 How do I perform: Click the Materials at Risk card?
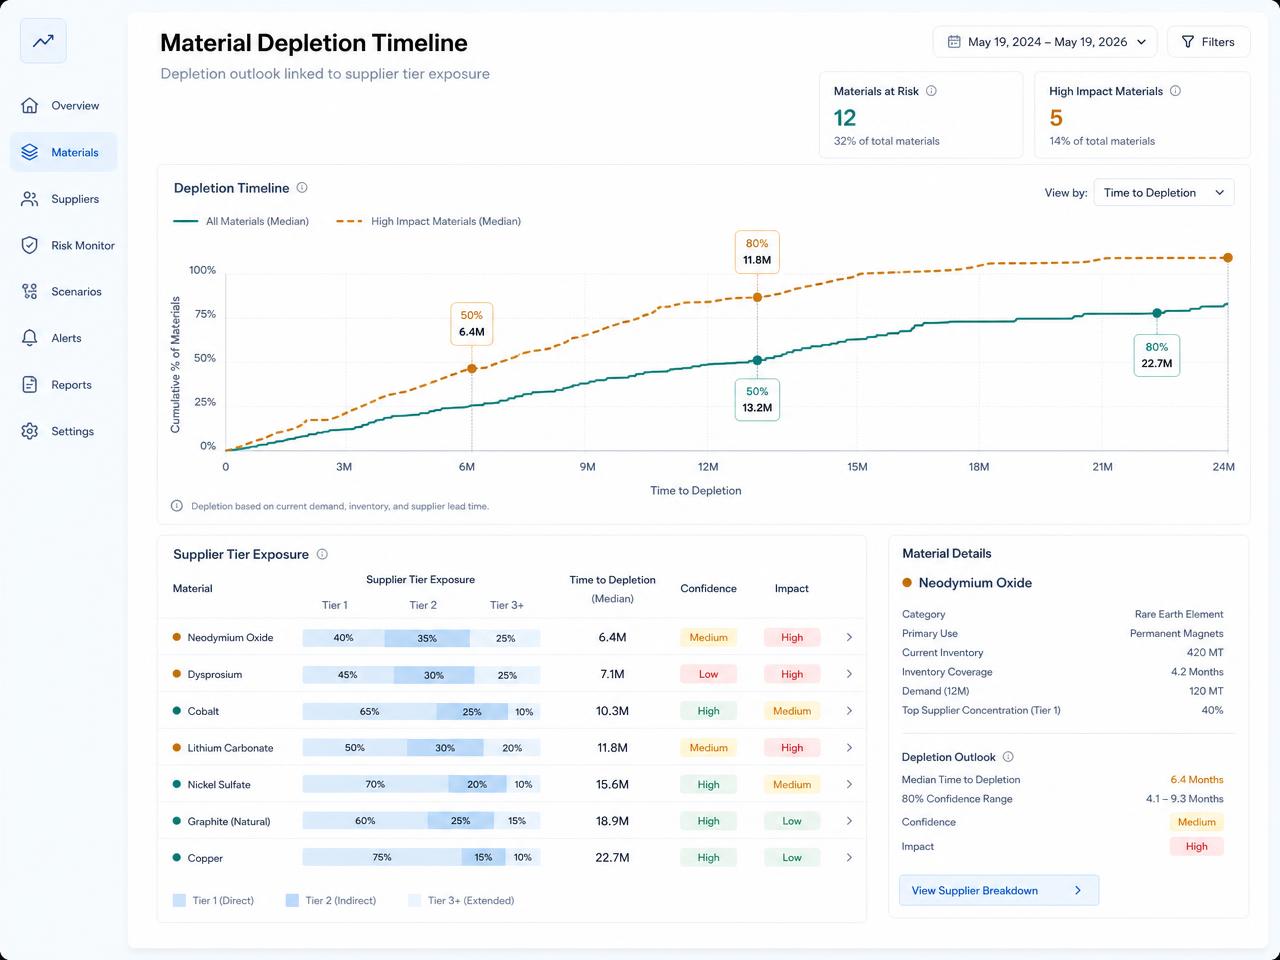coord(921,115)
